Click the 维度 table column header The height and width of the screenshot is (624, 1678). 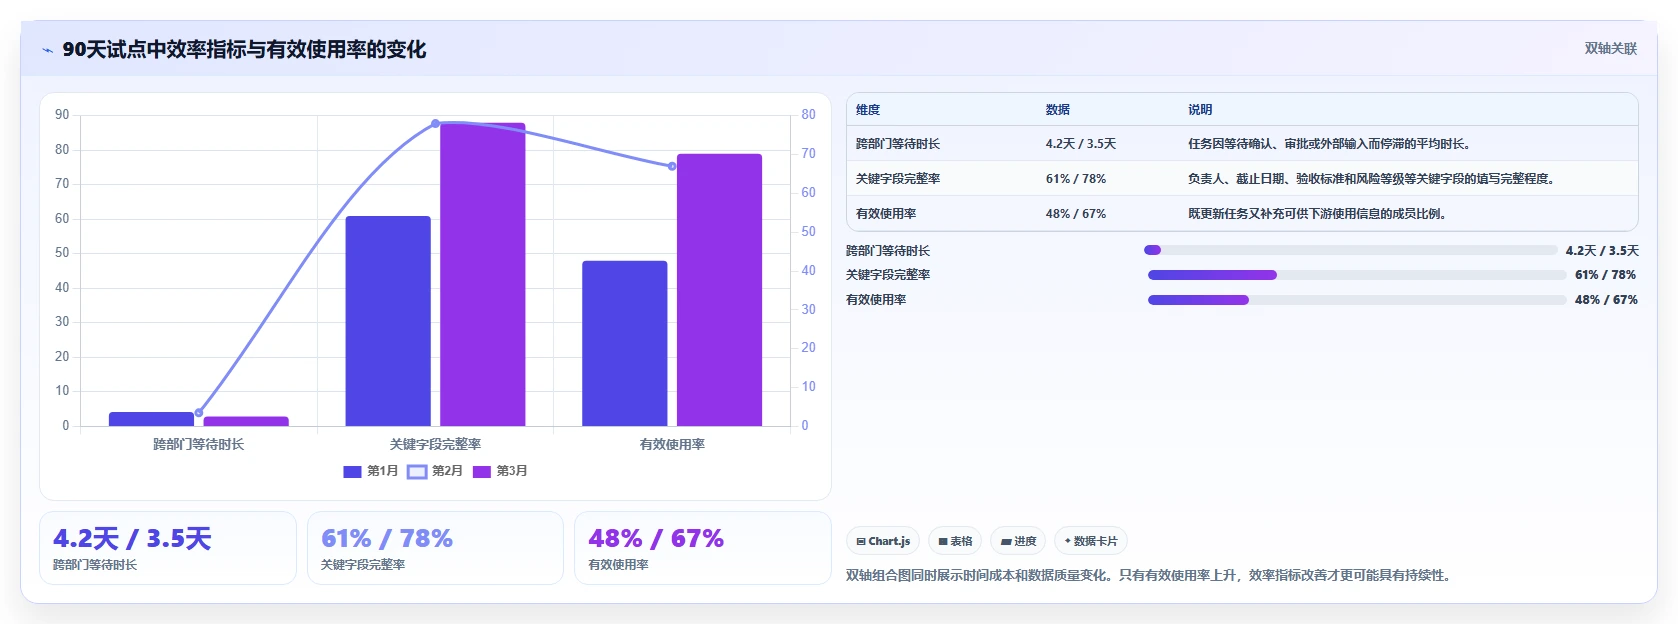868,110
